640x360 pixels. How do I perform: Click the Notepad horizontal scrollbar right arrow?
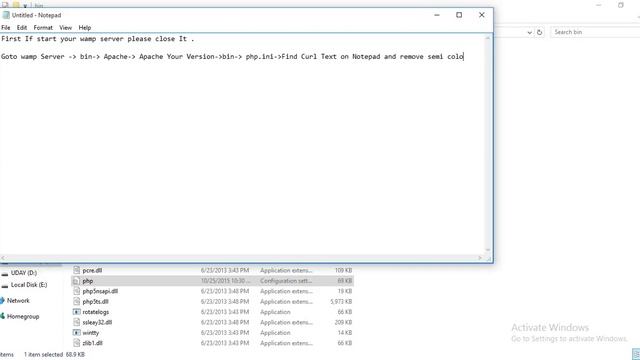(480, 258)
